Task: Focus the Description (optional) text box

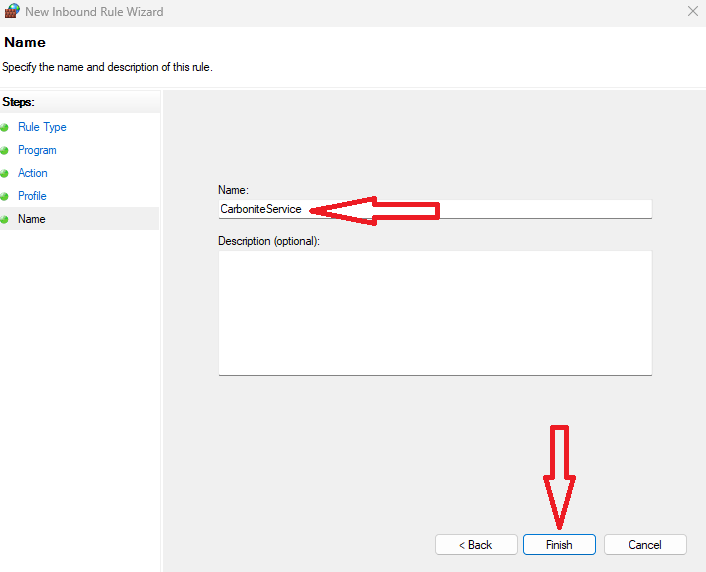Action: tap(435, 312)
